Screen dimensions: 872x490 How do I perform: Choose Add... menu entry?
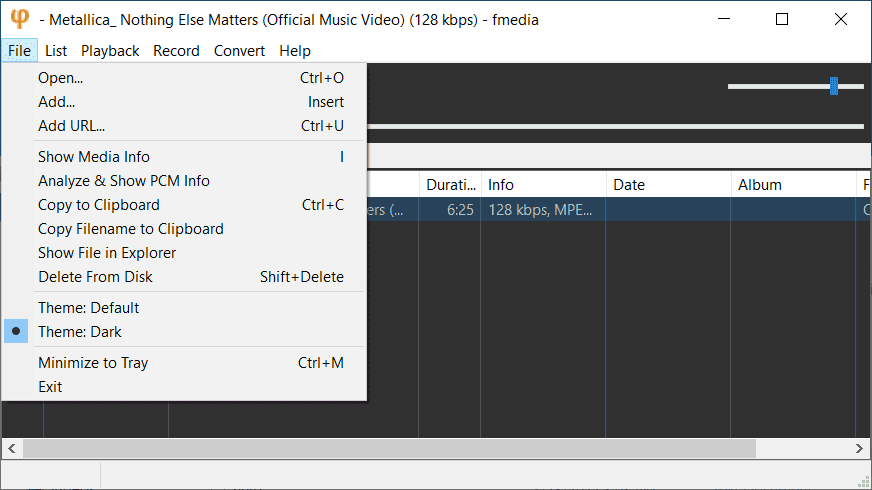point(184,102)
